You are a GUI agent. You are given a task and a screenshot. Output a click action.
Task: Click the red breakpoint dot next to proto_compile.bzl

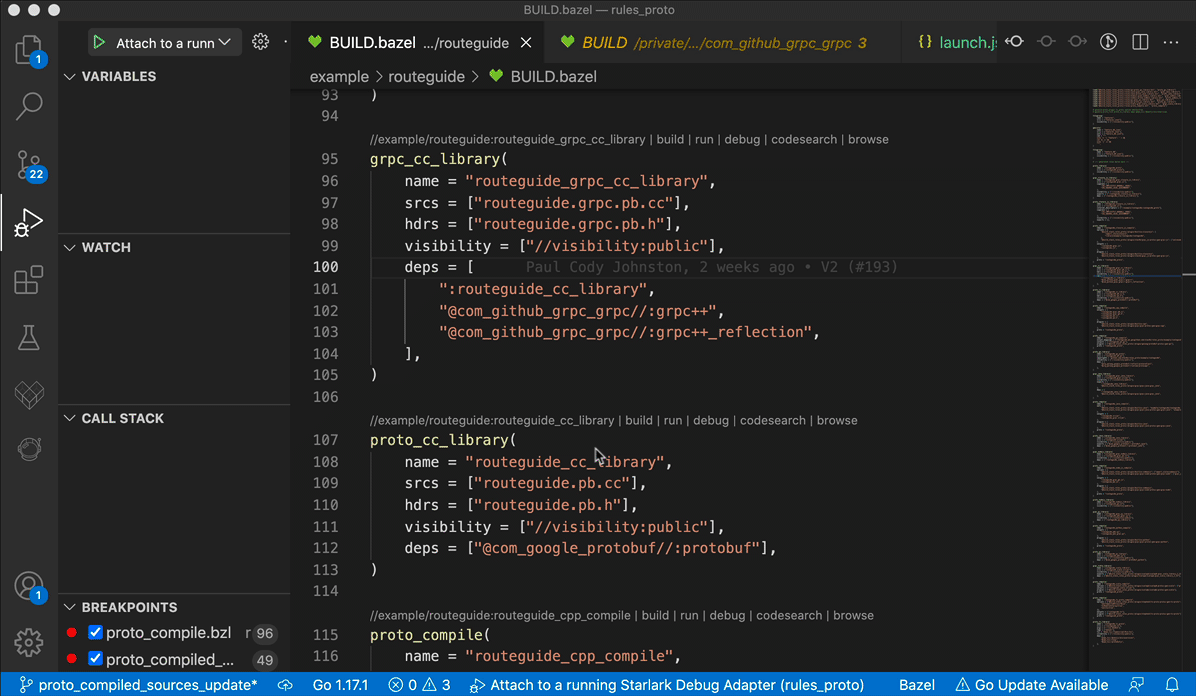pyautogui.click(x=71, y=632)
